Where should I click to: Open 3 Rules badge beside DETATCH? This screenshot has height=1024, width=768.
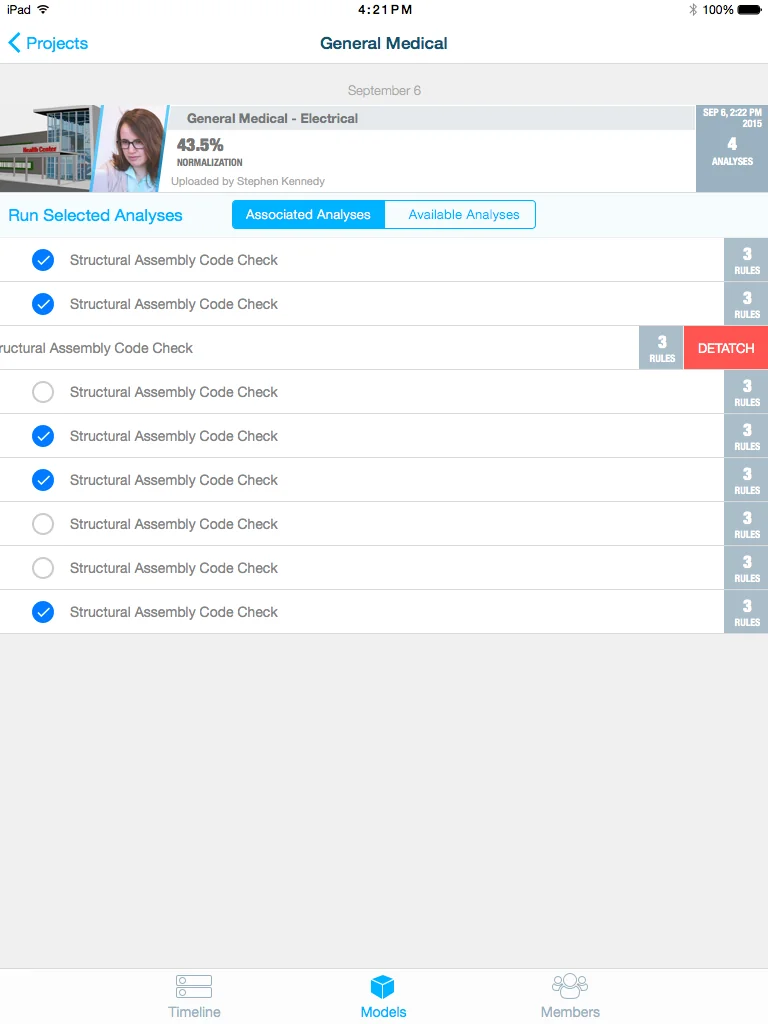pyautogui.click(x=662, y=348)
